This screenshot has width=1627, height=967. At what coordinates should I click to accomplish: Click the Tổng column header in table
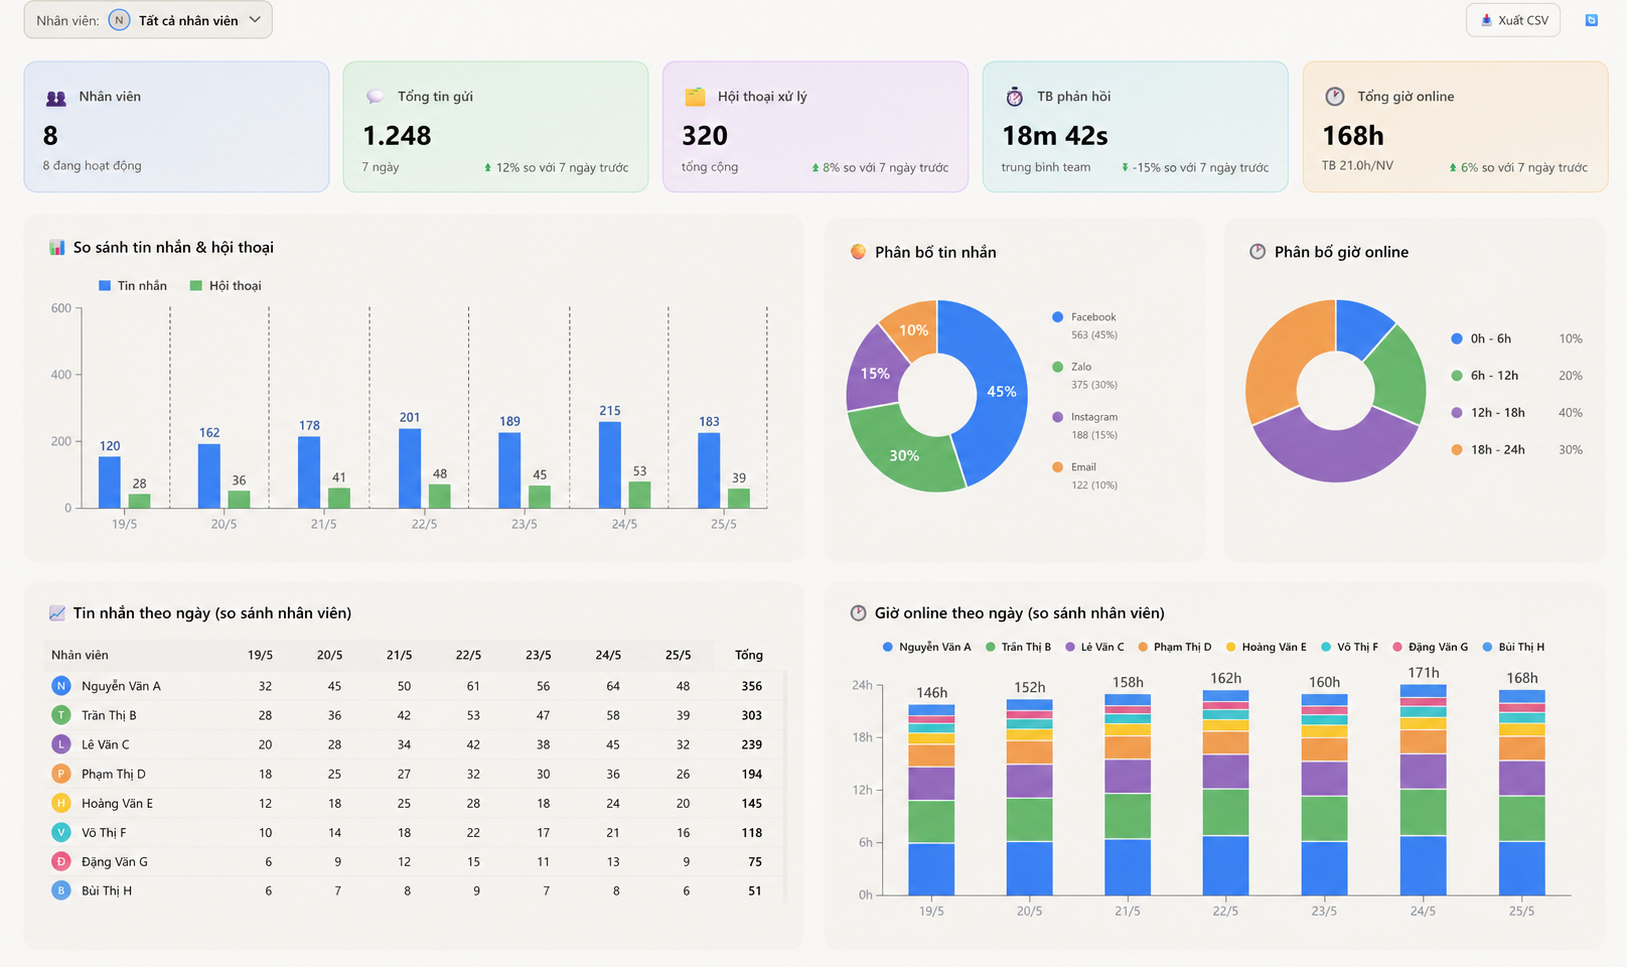click(749, 655)
